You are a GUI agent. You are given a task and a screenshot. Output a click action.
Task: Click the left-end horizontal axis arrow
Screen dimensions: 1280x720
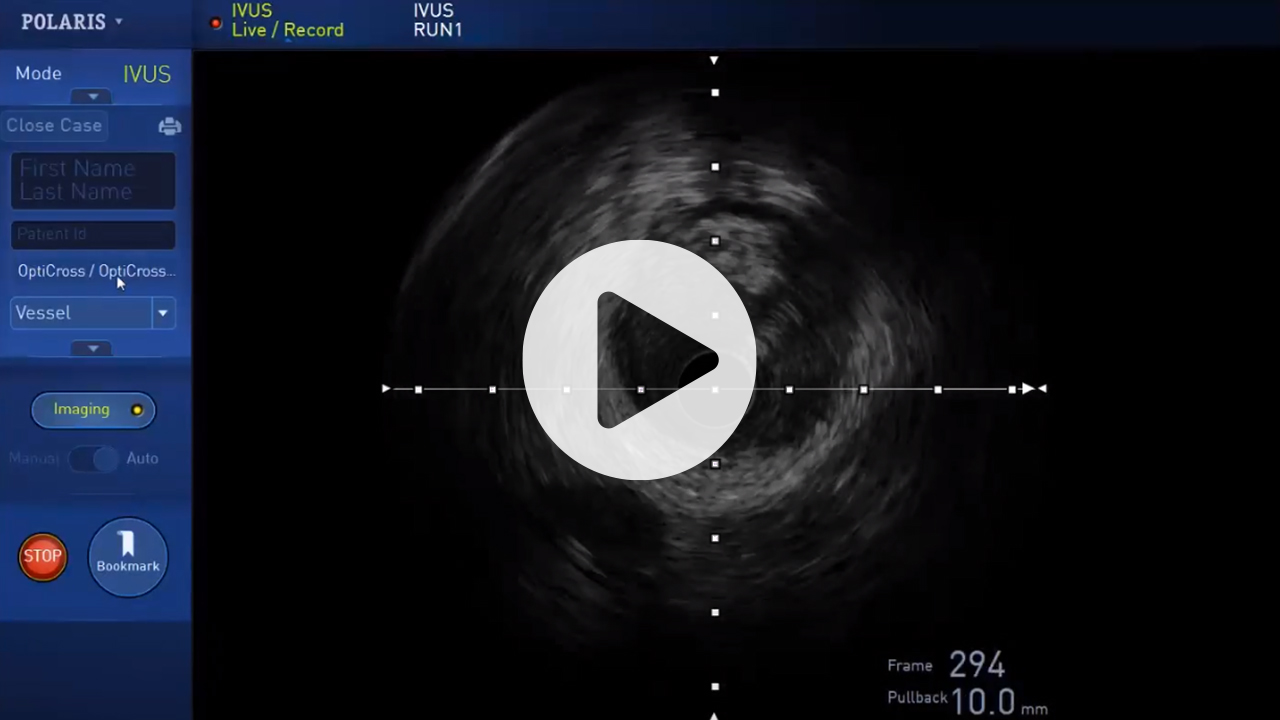386,389
